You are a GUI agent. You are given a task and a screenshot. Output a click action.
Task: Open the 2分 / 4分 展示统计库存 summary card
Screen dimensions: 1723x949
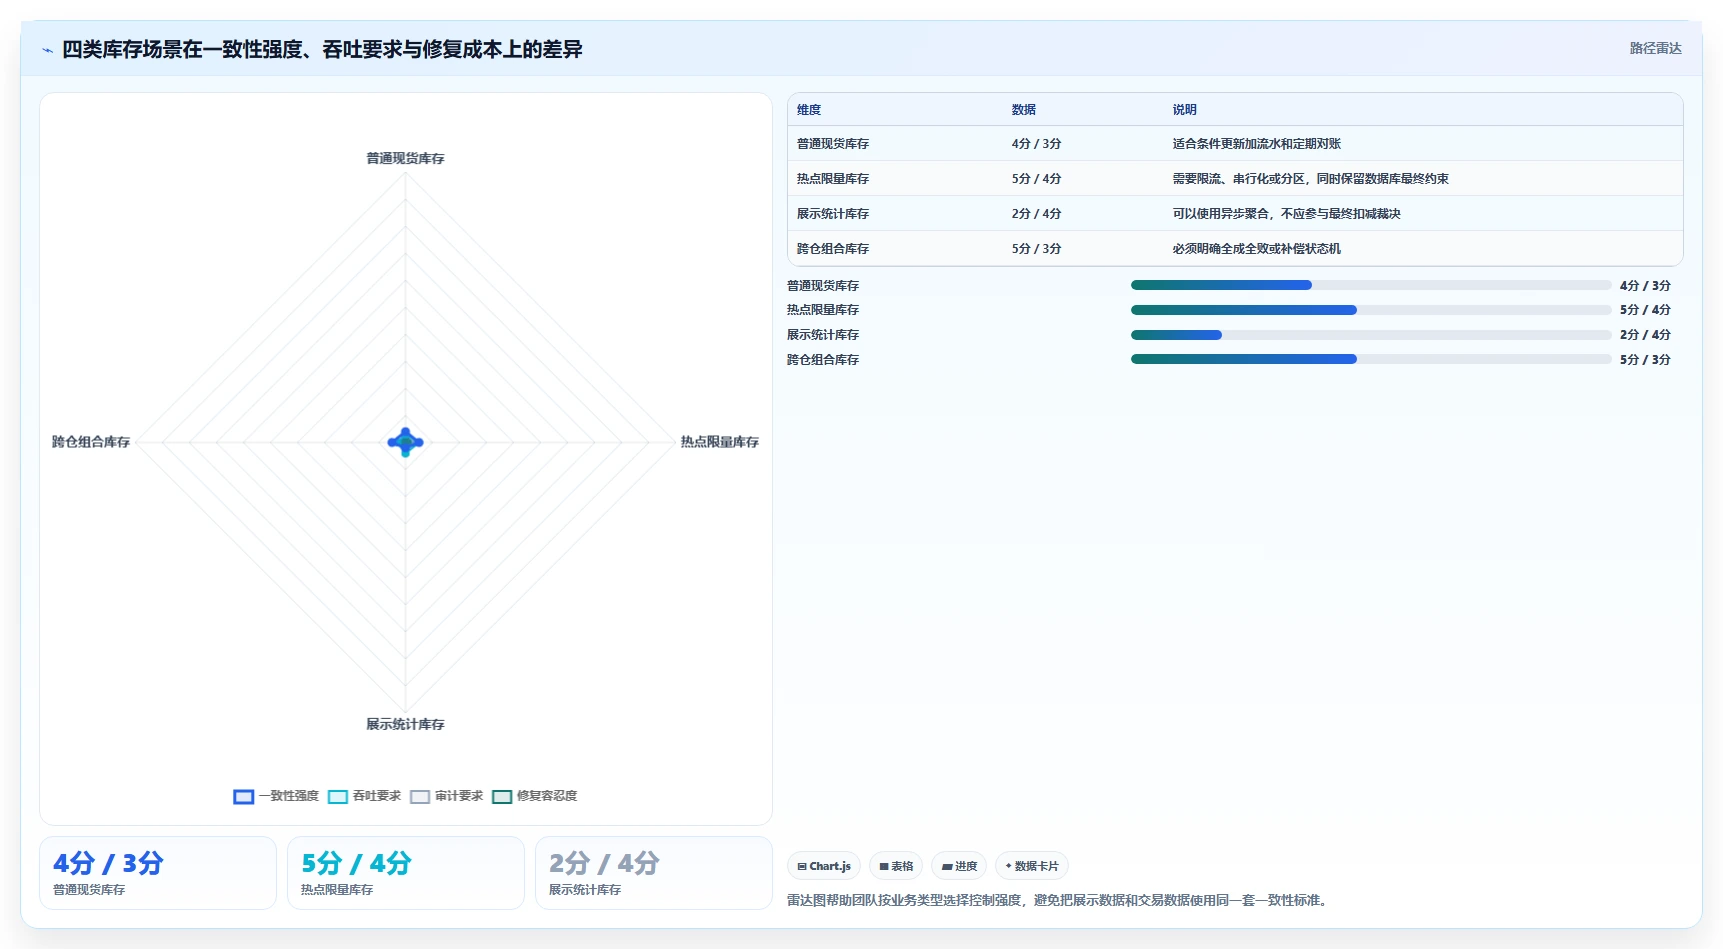coord(654,873)
